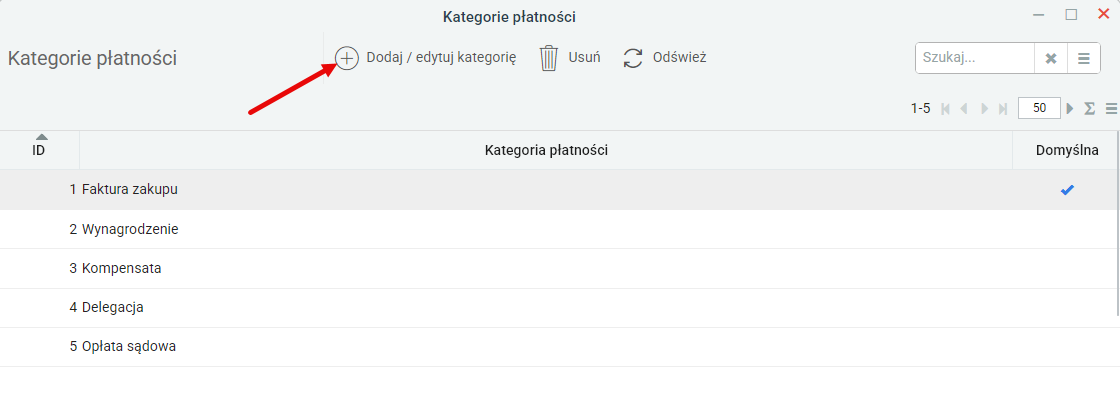Click the Odśwież refresh arrows icon
1120x403 pixels.
click(x=633, y=58)
